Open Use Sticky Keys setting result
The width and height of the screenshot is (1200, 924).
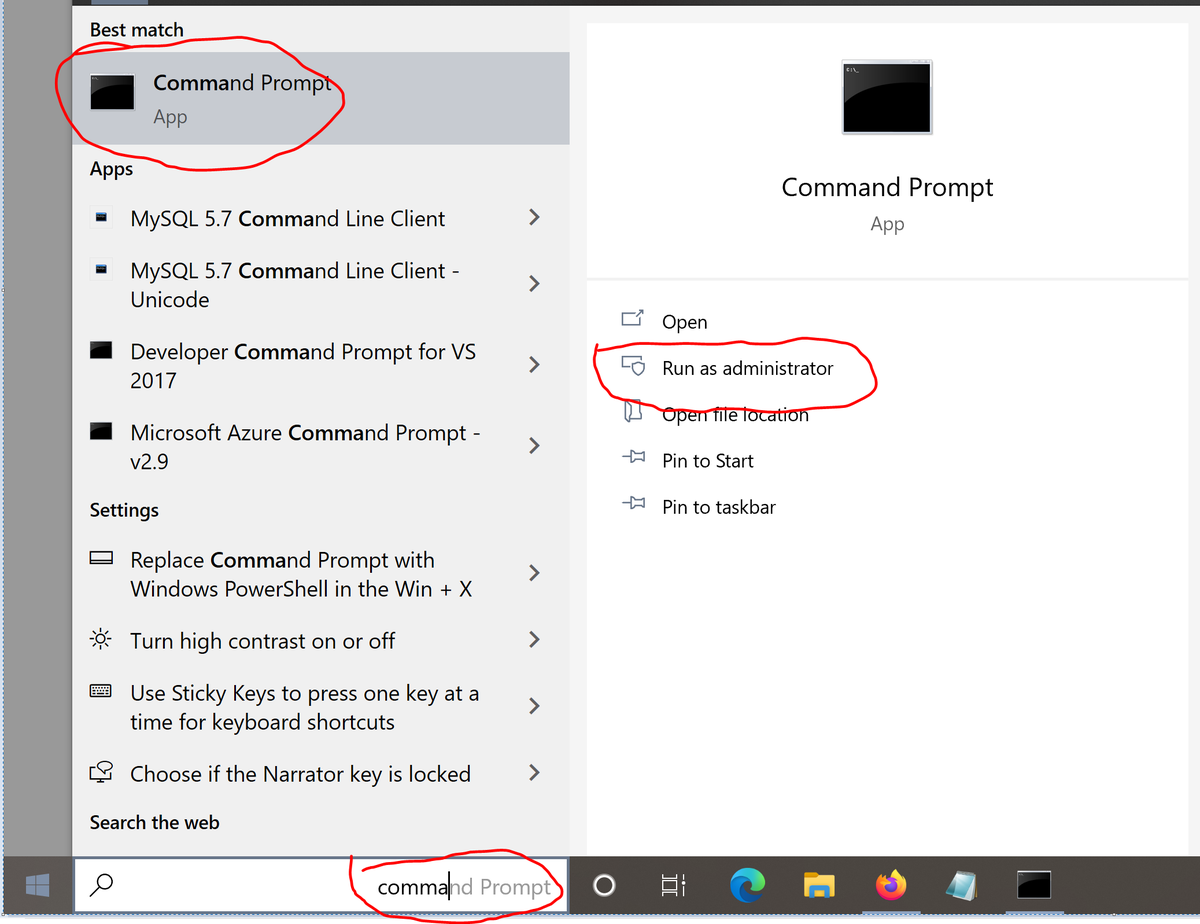305,707
